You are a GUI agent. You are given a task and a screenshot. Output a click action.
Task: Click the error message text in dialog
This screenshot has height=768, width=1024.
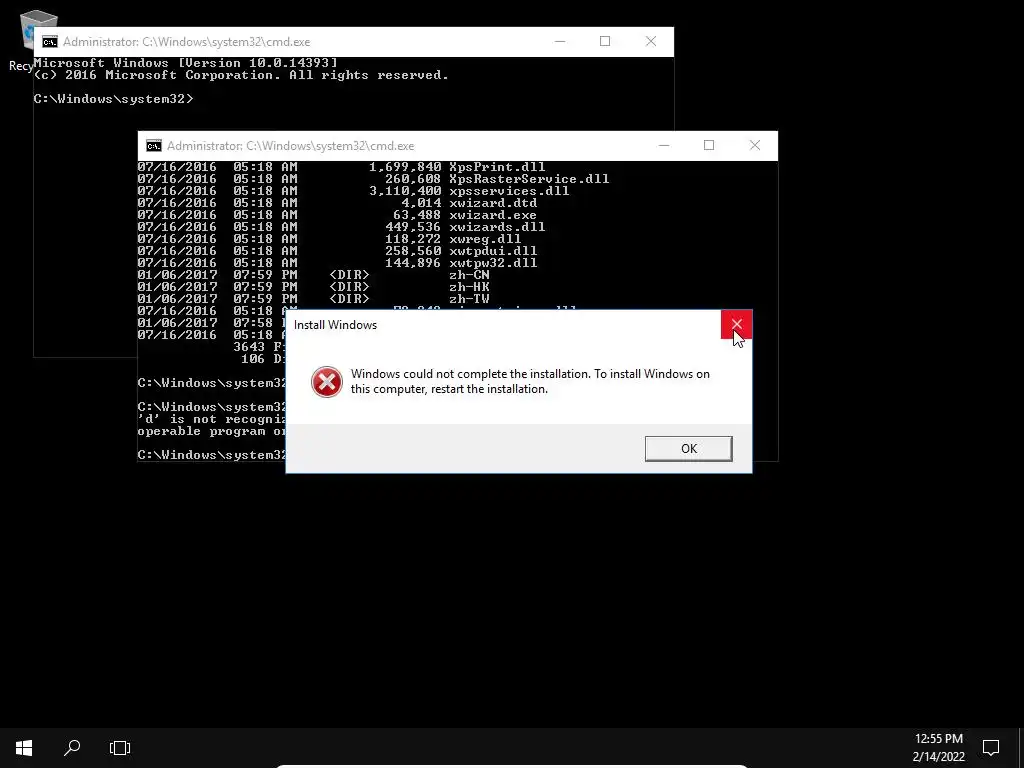(530, 381)
